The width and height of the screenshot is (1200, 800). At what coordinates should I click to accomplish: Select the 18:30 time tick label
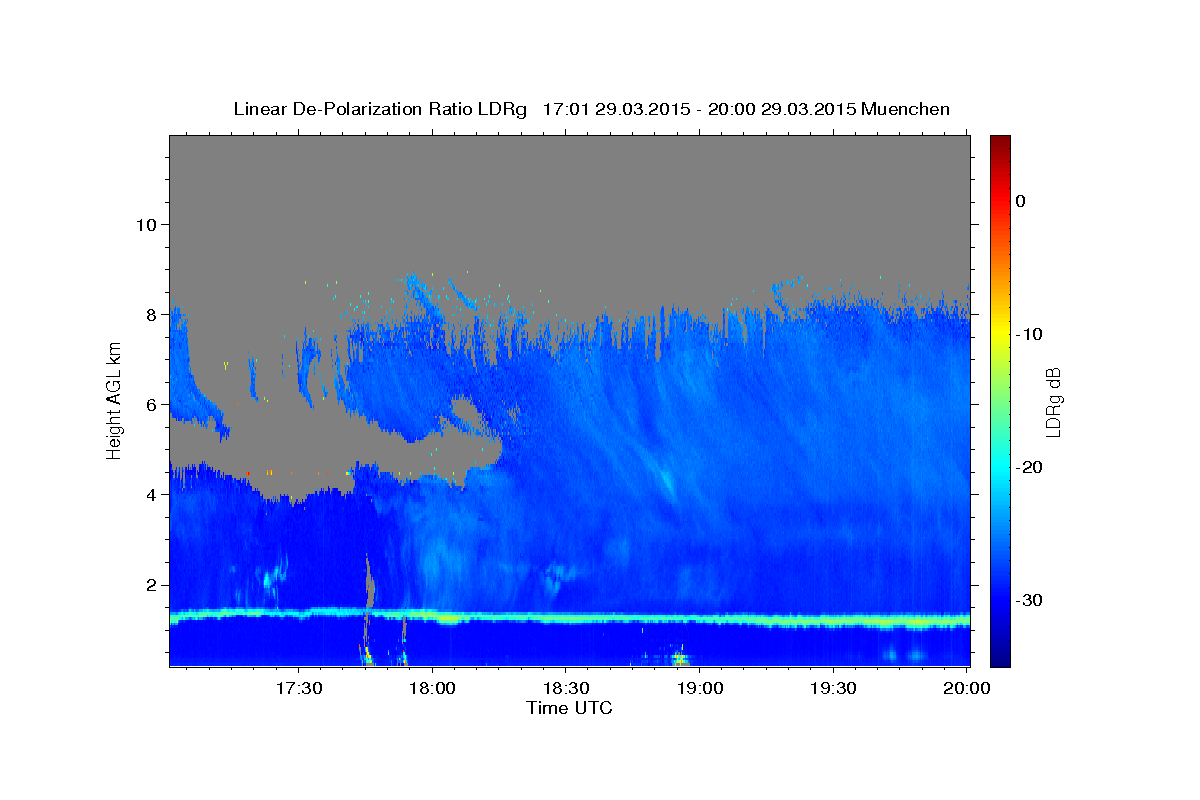tap(565, 689)
